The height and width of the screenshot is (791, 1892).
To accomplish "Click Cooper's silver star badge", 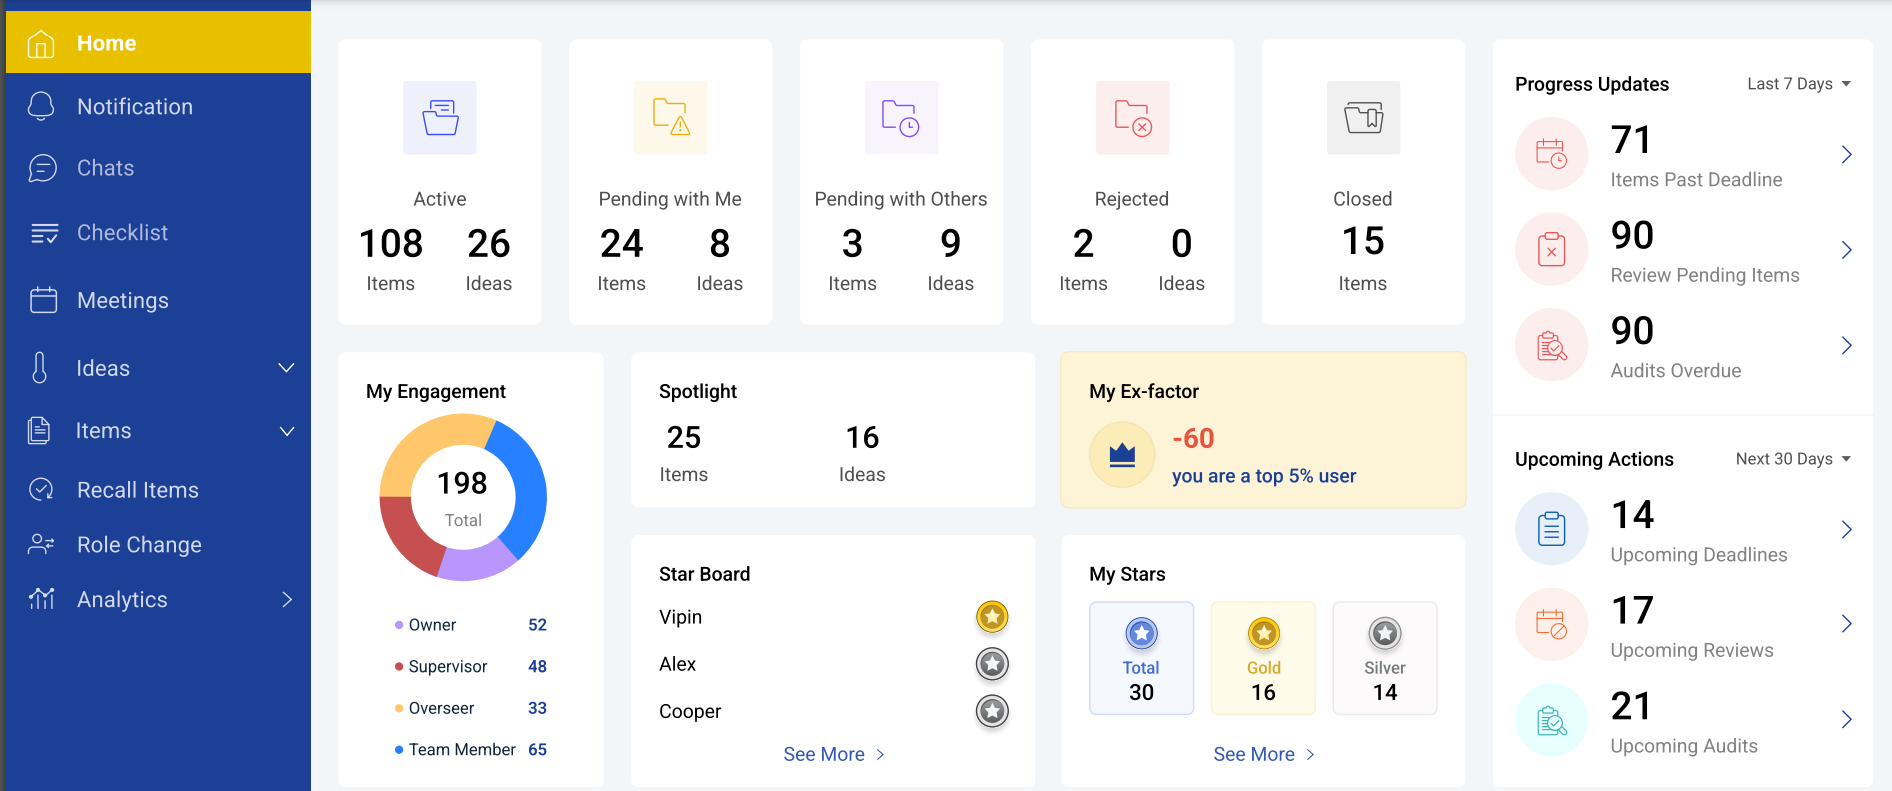I will (992, 711).
